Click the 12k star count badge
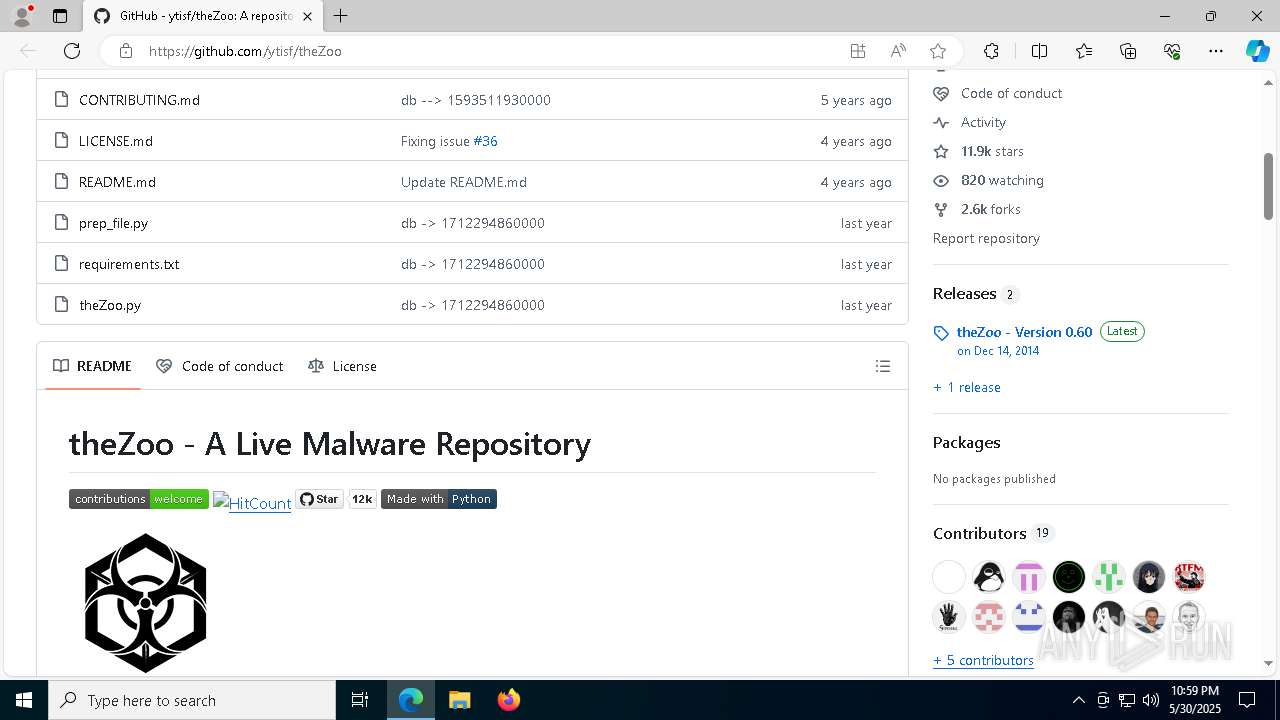Viewport: 1280px width, 720px height. 362,499
